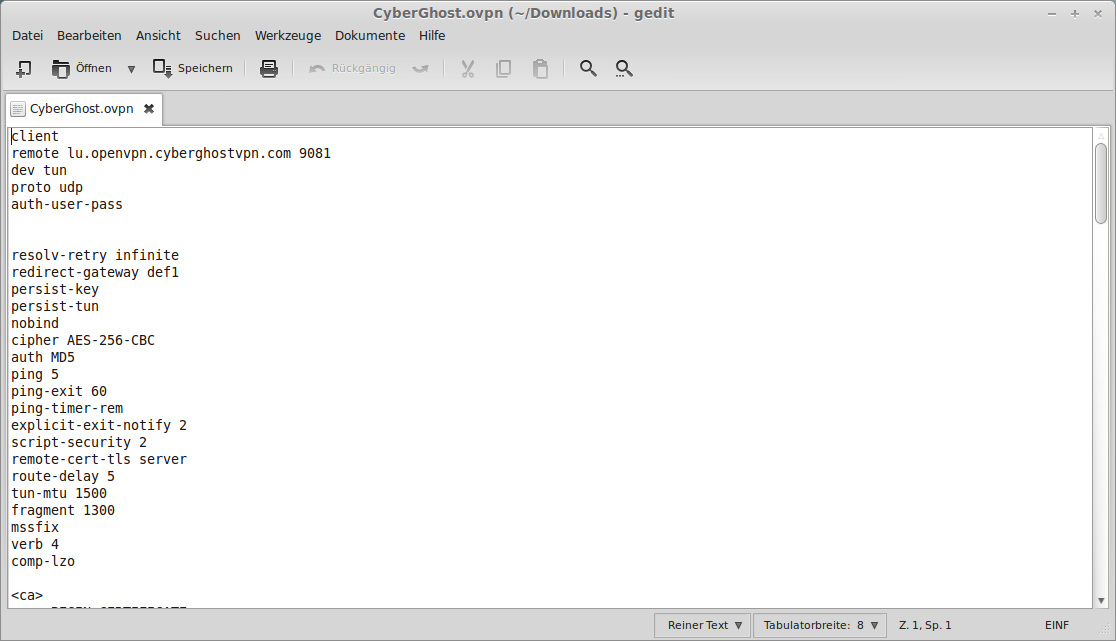This screenshot has height=641, width=1116.
Task: Click the 'dev tun' line
Action: pos(39,170)
